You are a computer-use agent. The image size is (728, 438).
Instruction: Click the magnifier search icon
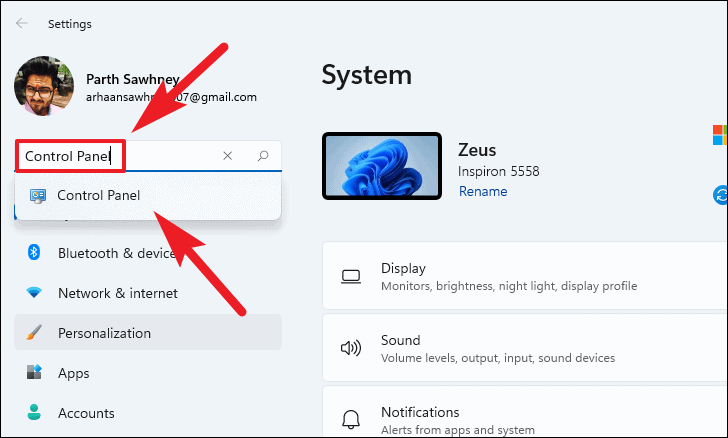click(263, 156)
